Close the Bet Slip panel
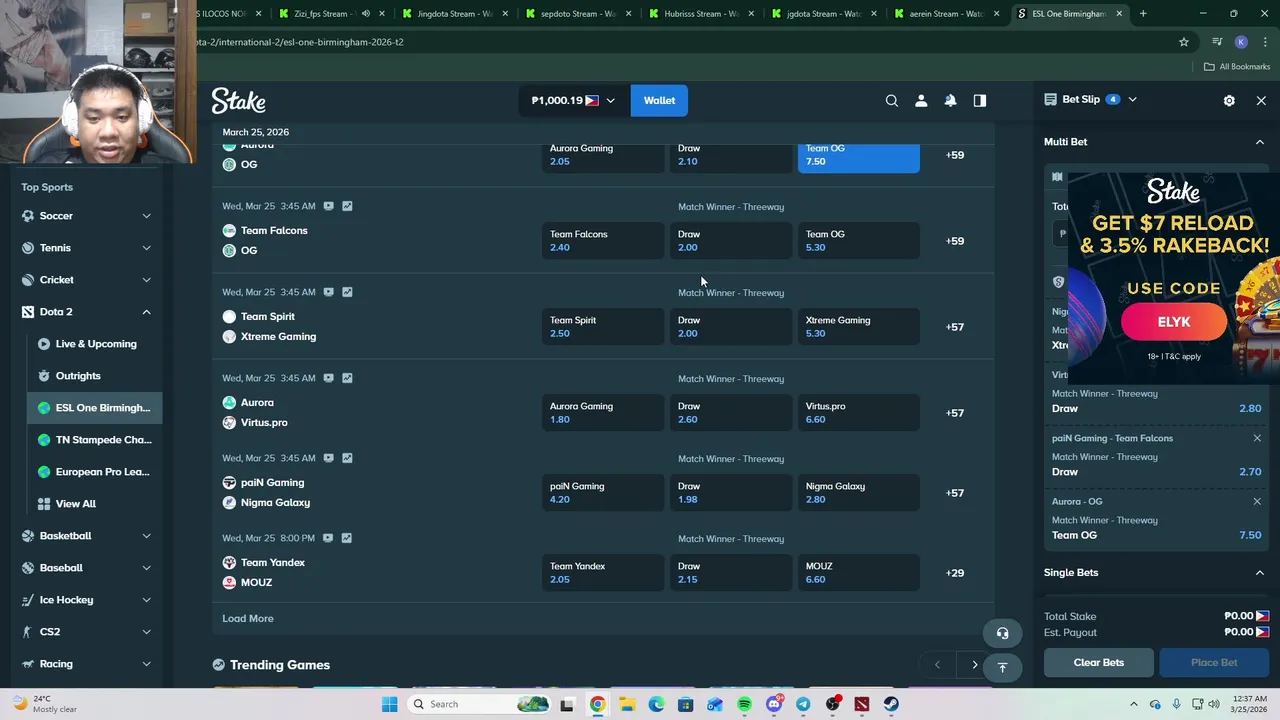Screen dimensions: 1280x720 pos(1261,100)
